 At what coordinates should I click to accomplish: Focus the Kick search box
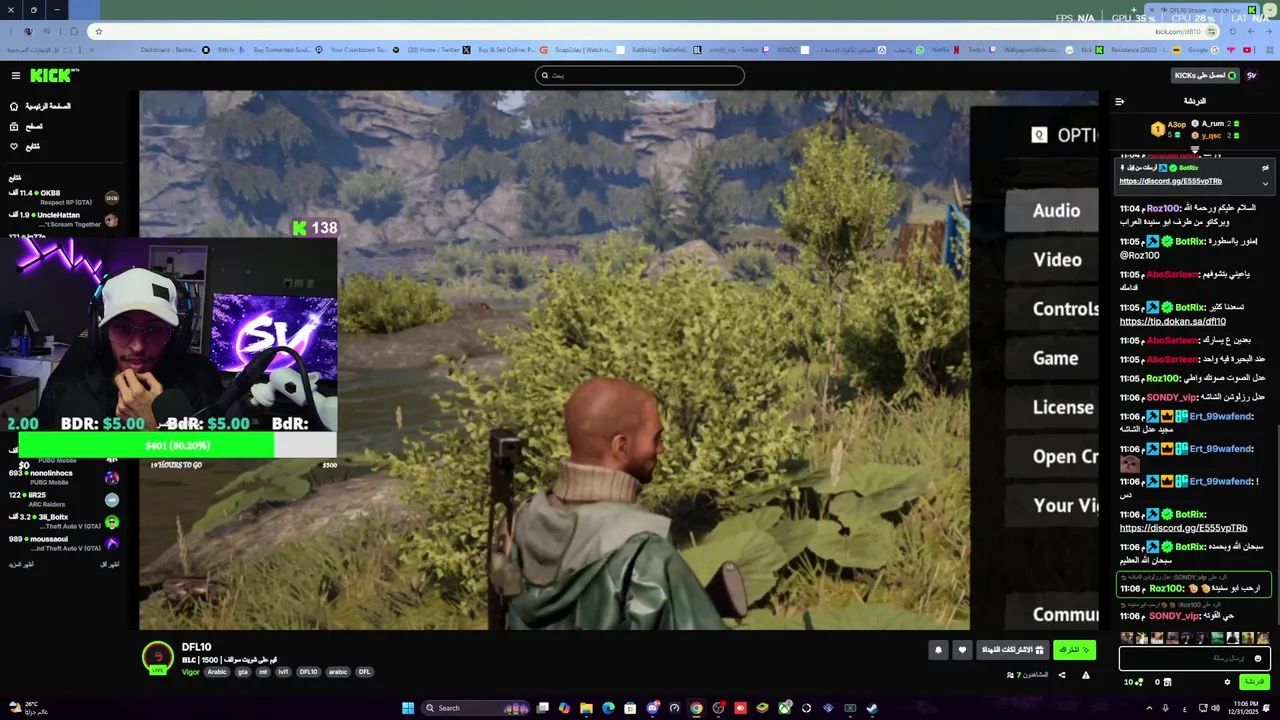click(640, 75)
